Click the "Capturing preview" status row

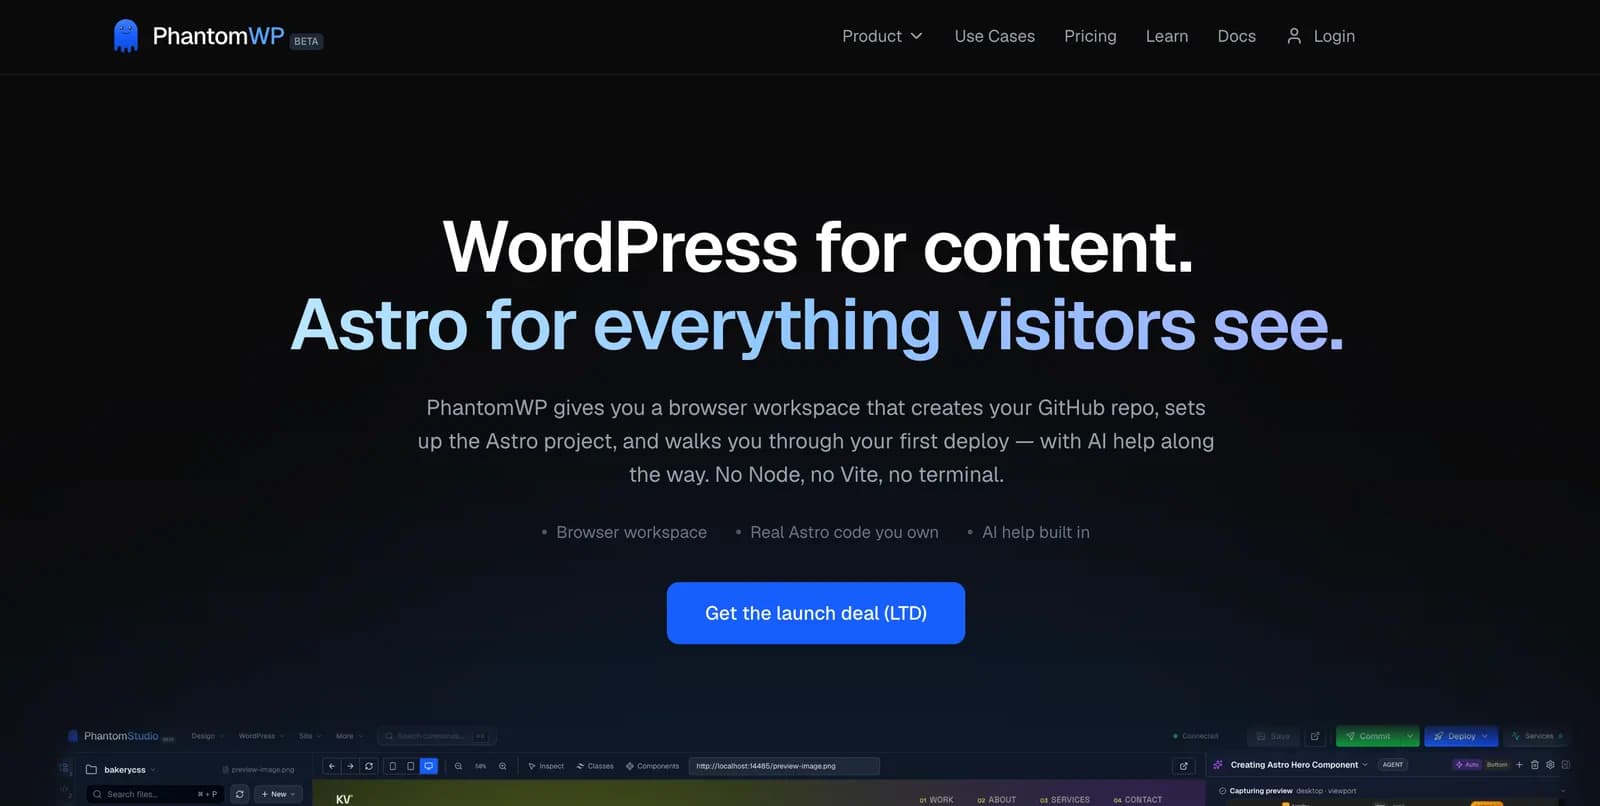click(x=1389, y=791)
